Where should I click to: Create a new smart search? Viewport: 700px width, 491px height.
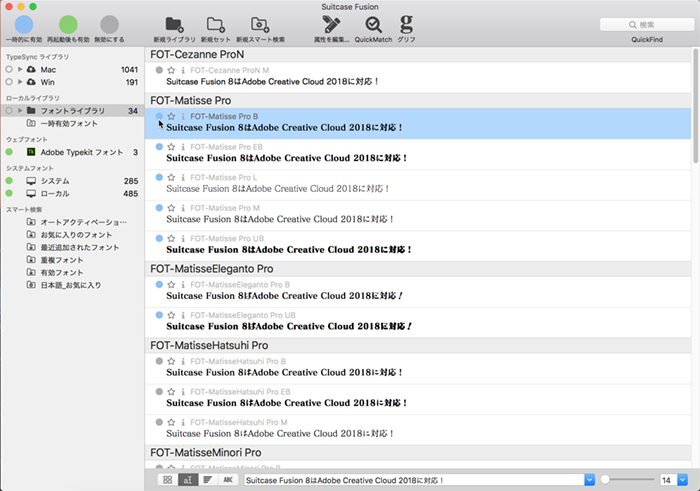tap(260, 25)
